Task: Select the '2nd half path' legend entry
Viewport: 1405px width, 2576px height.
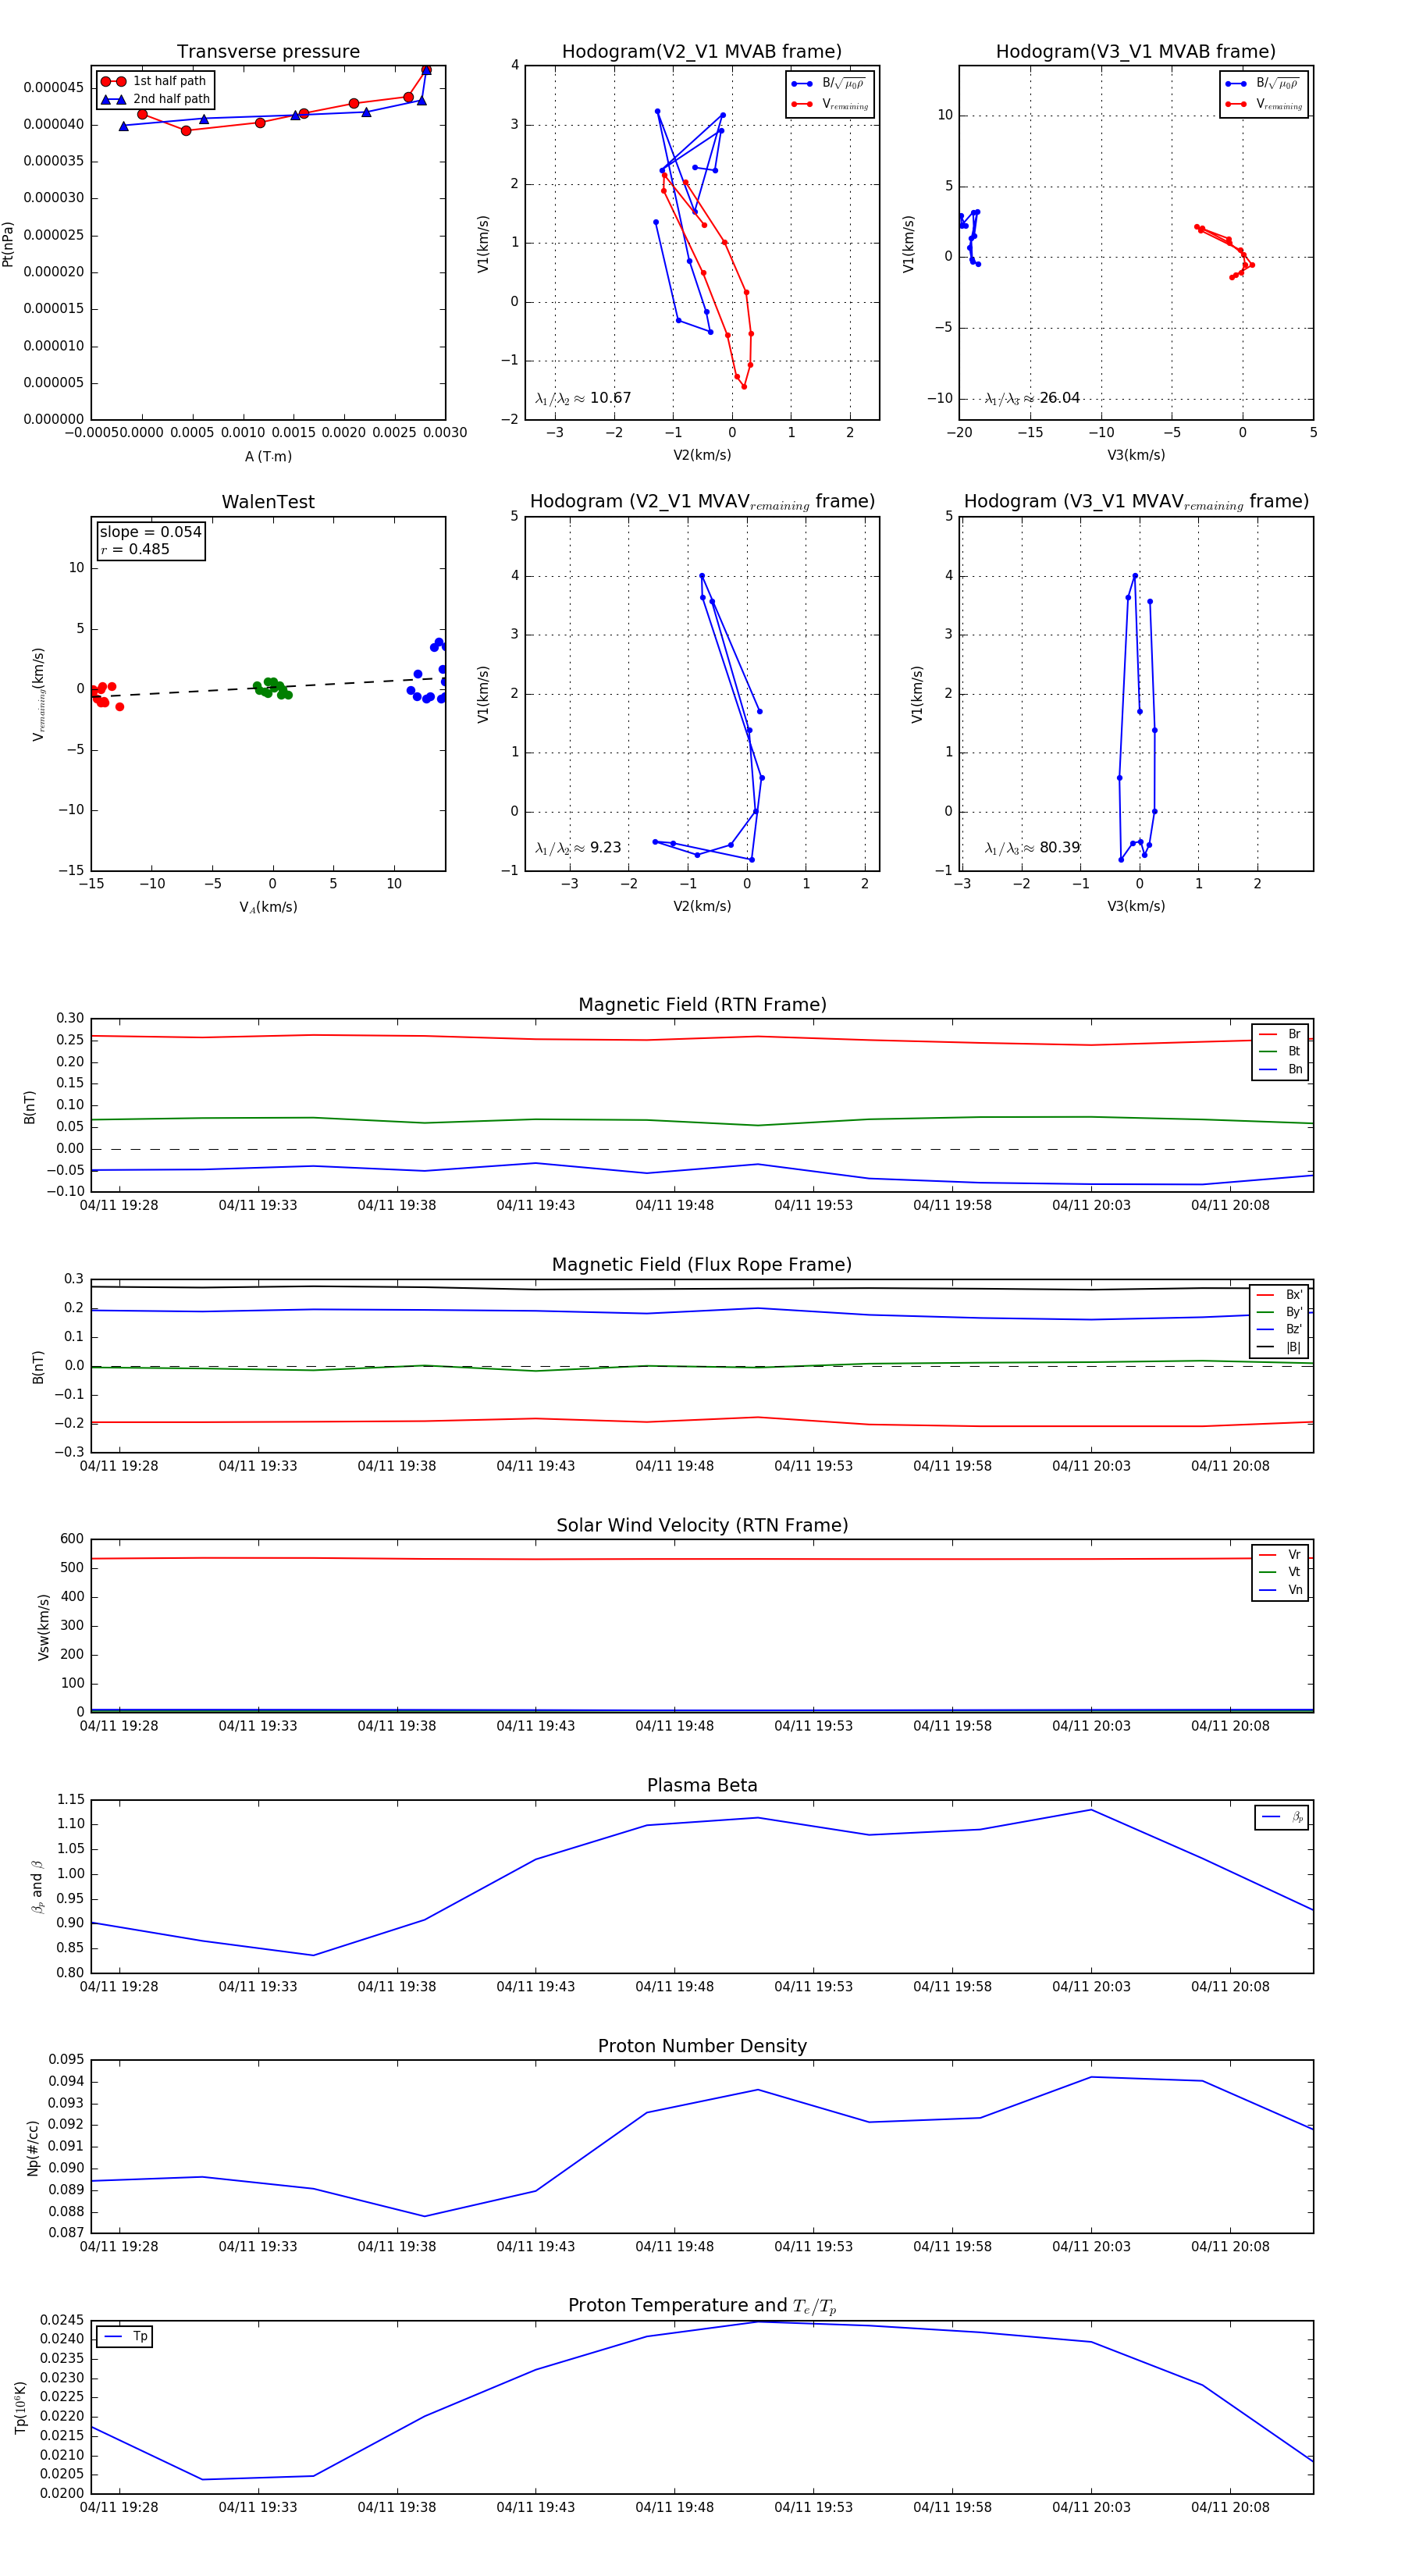Action: (155, 99)
